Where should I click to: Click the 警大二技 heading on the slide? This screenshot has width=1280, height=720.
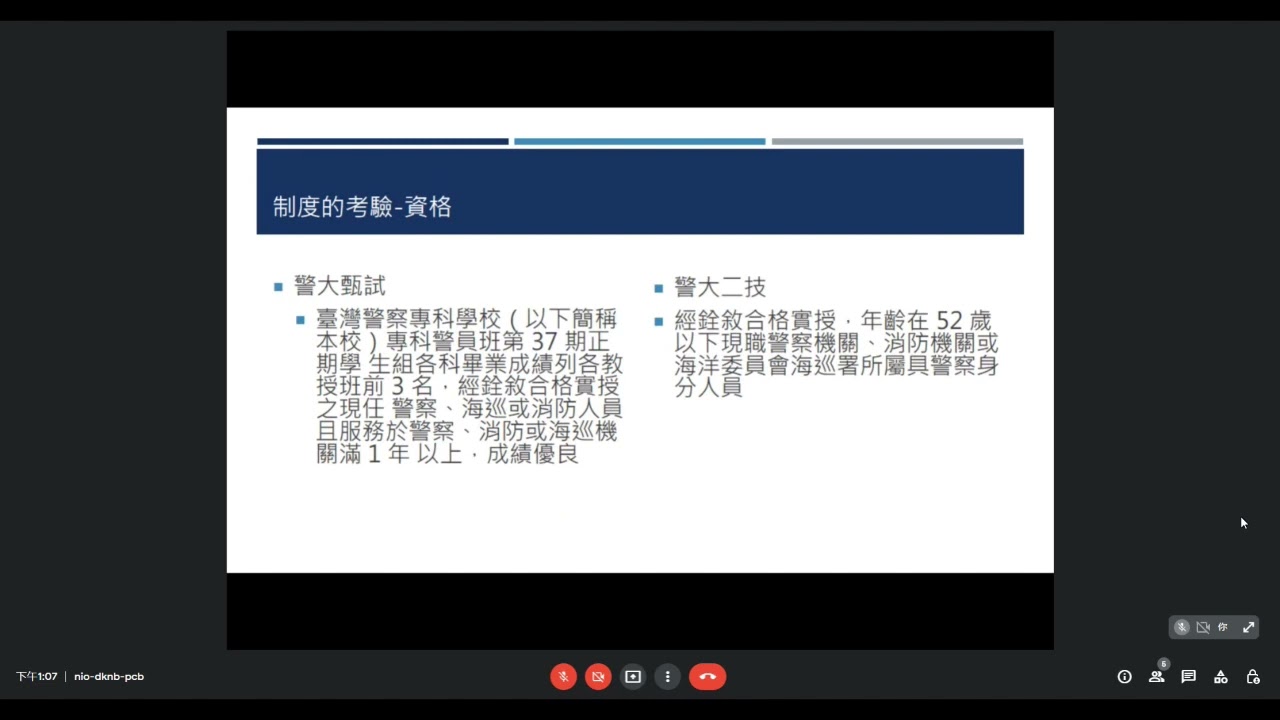click(720, 287)
